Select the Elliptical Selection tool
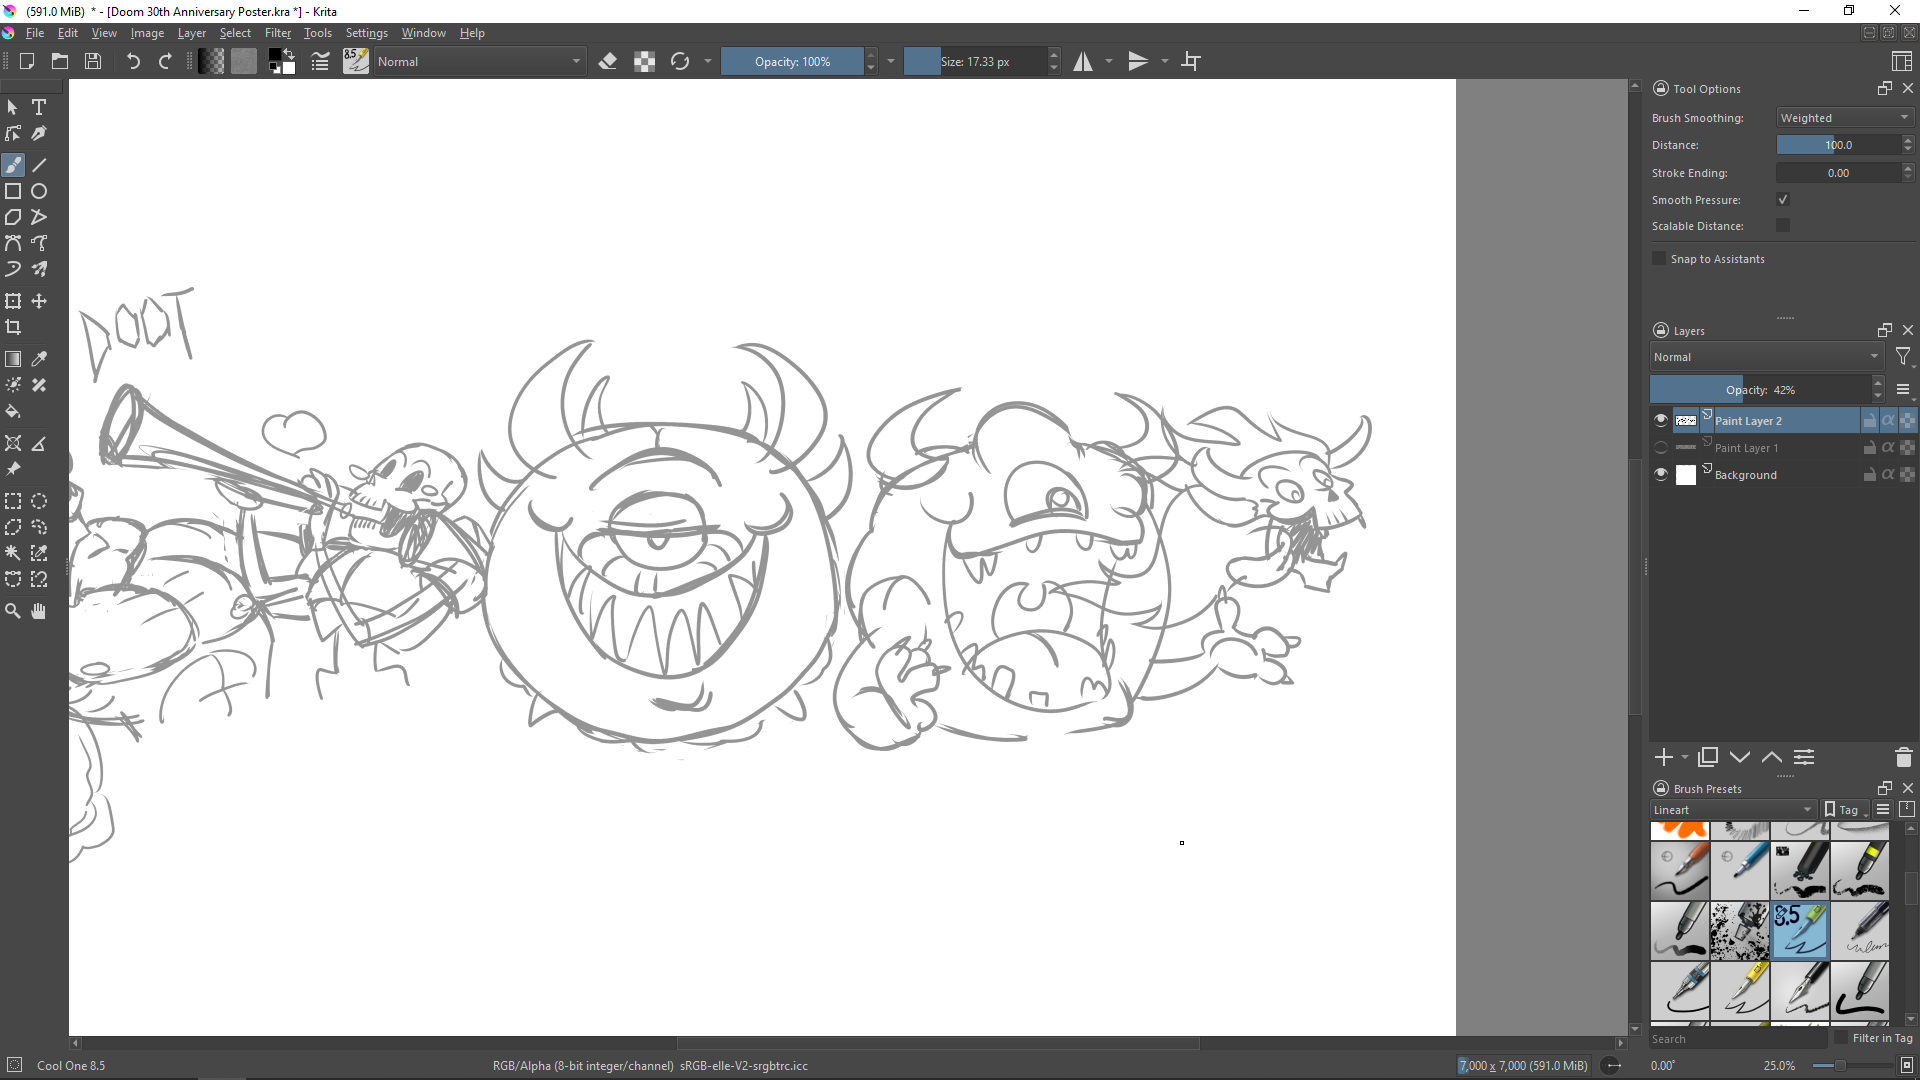This screenshot has width=1920, height=1080. tap(39, 501)
